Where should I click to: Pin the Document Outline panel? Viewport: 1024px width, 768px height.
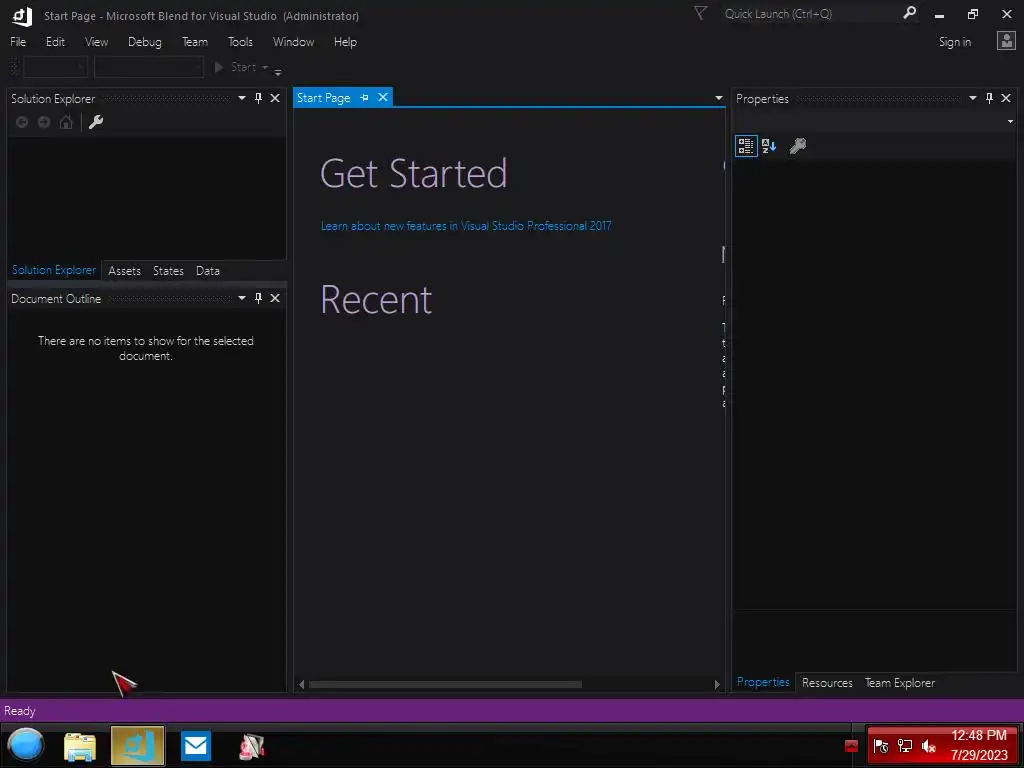259,298
